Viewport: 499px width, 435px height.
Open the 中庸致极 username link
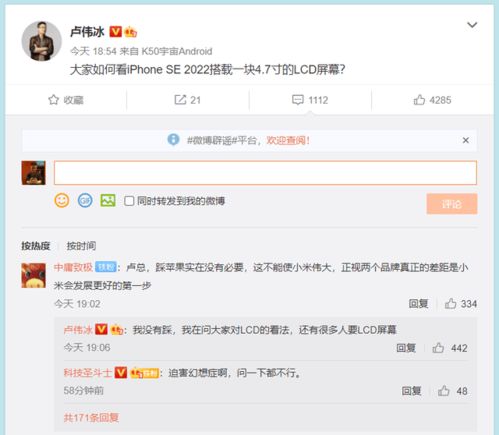[x=73, y=267]
